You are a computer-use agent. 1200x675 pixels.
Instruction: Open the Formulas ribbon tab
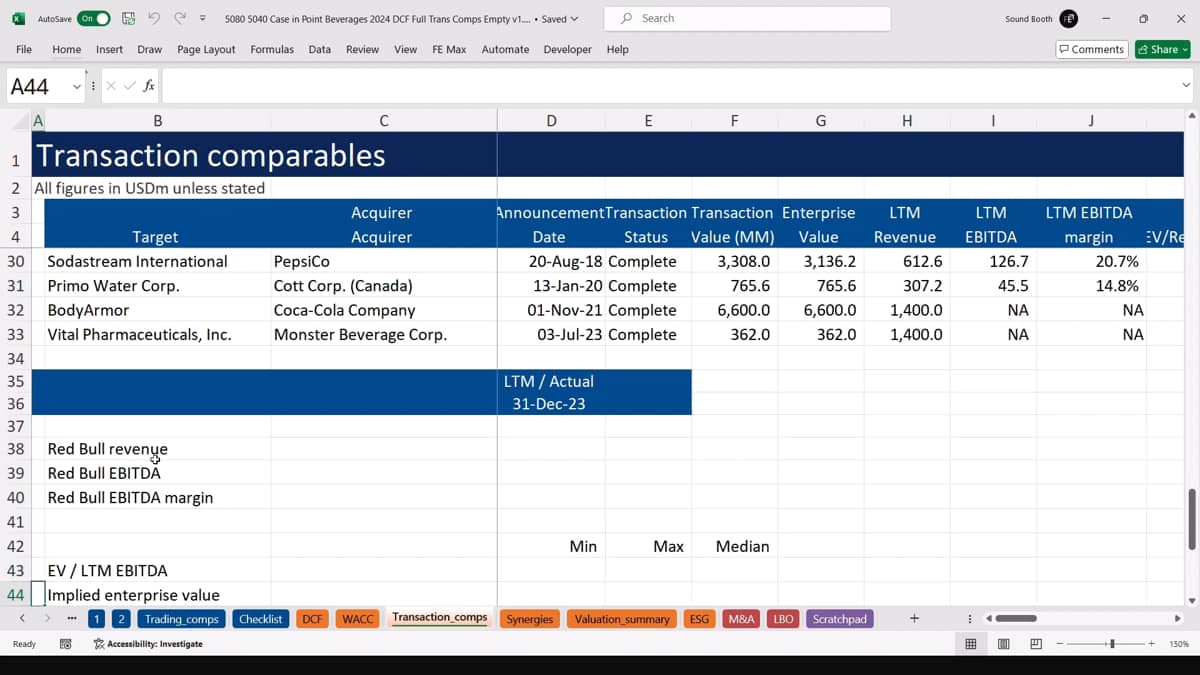[272, 49]
